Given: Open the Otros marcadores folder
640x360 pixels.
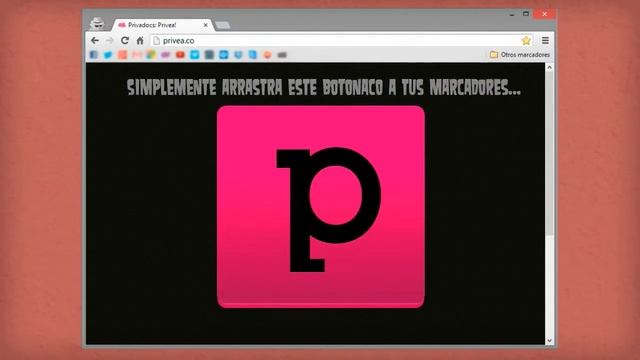Looking at the screenshot, I should click(520, 54).
